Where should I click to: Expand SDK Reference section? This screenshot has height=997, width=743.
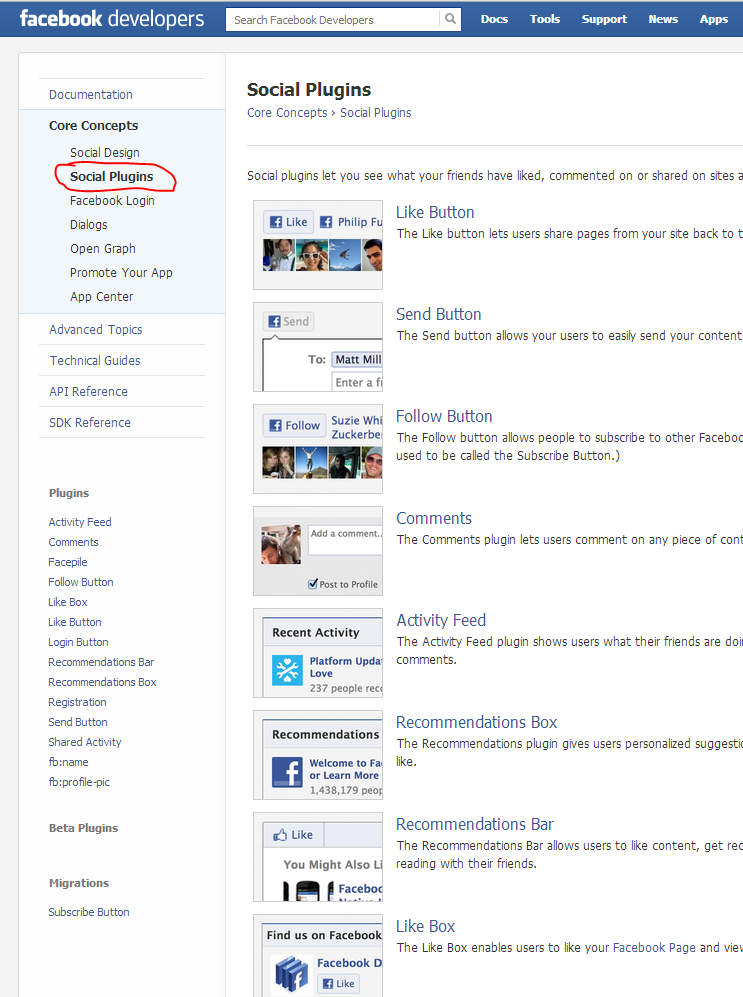pos(90,422)
